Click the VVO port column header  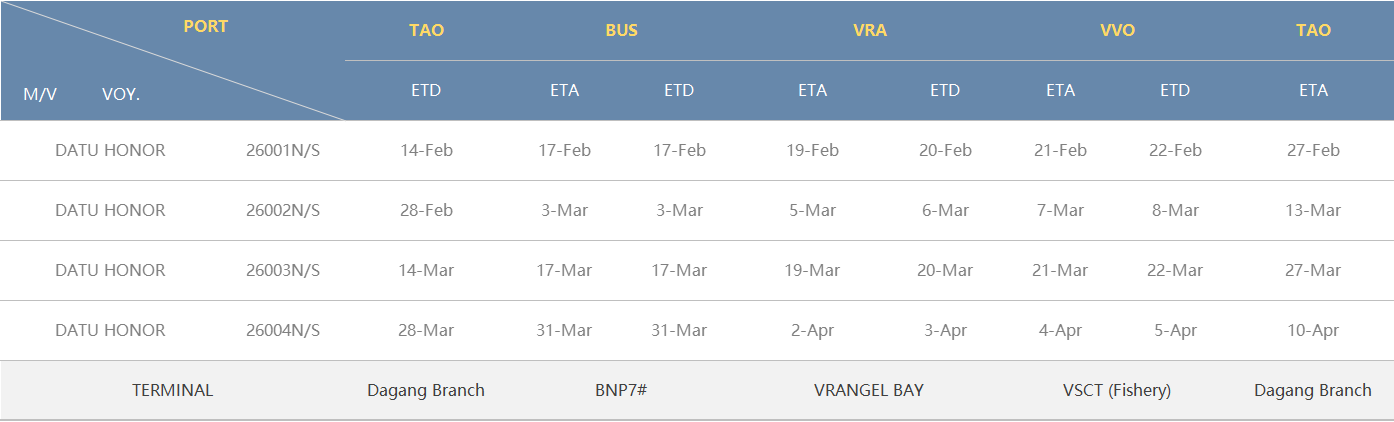click(1117, 30)
